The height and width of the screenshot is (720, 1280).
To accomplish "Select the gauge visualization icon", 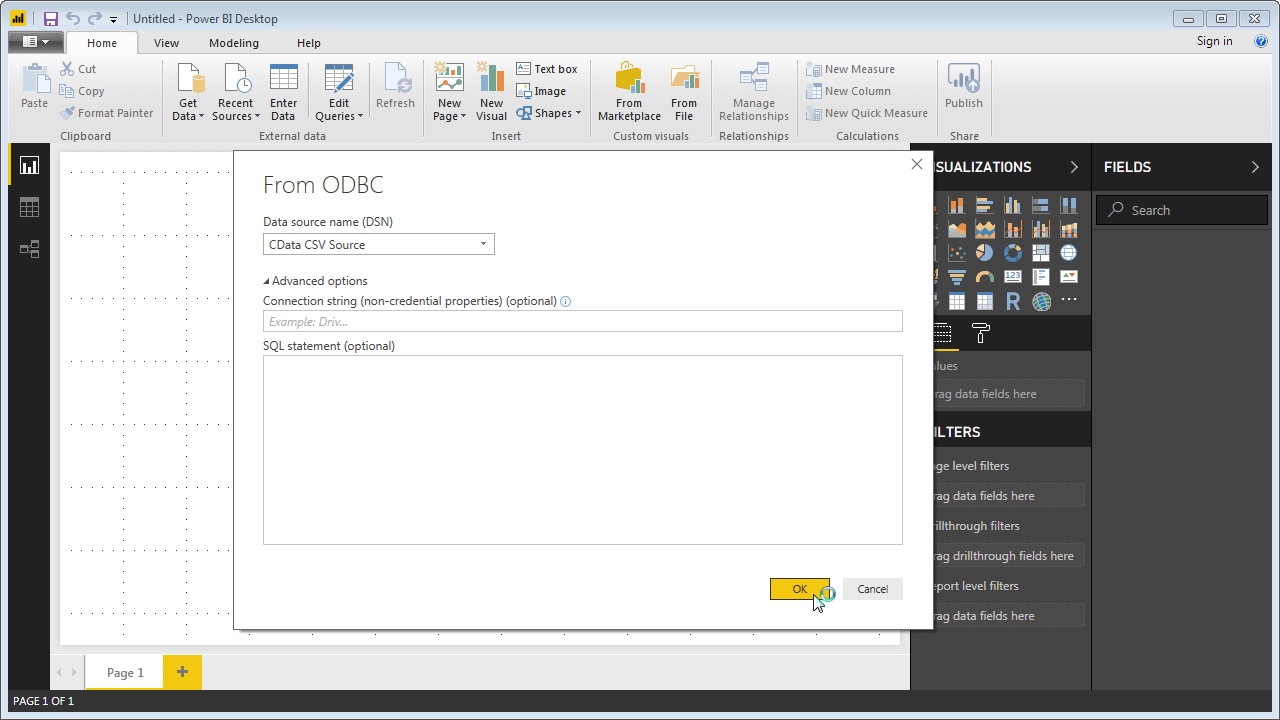I will (x=985, y=277).
